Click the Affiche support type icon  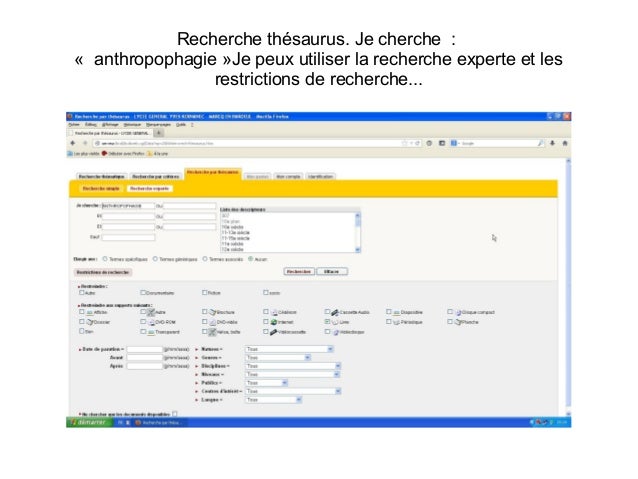90,313
